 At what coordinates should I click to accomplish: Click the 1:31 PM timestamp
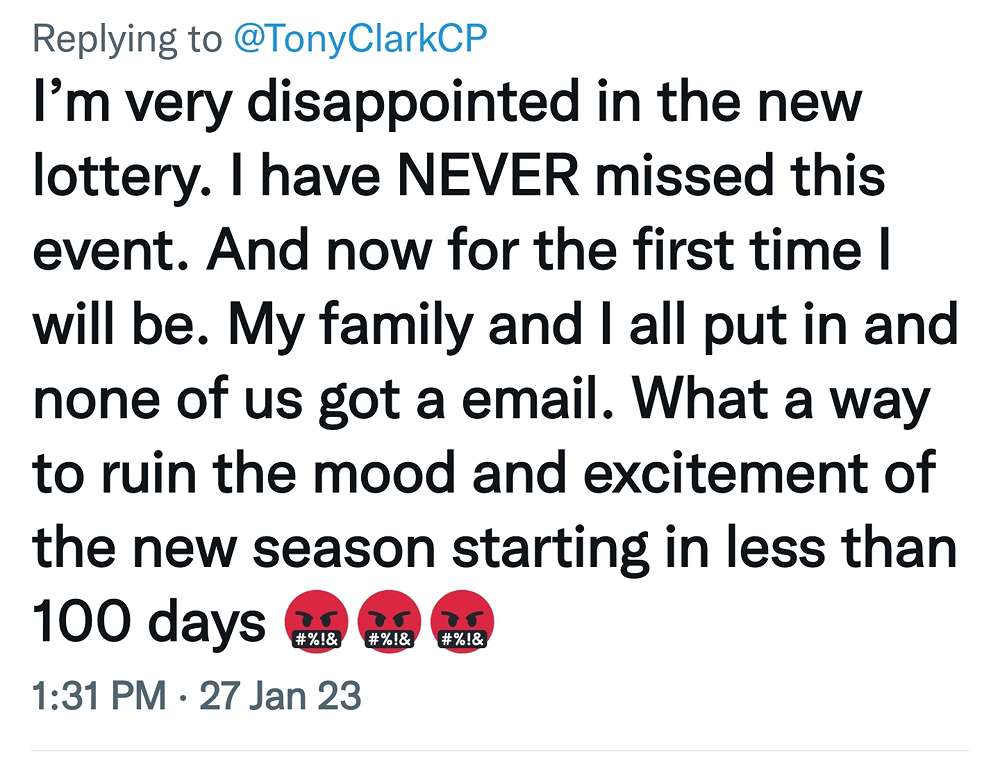point(99,695)
